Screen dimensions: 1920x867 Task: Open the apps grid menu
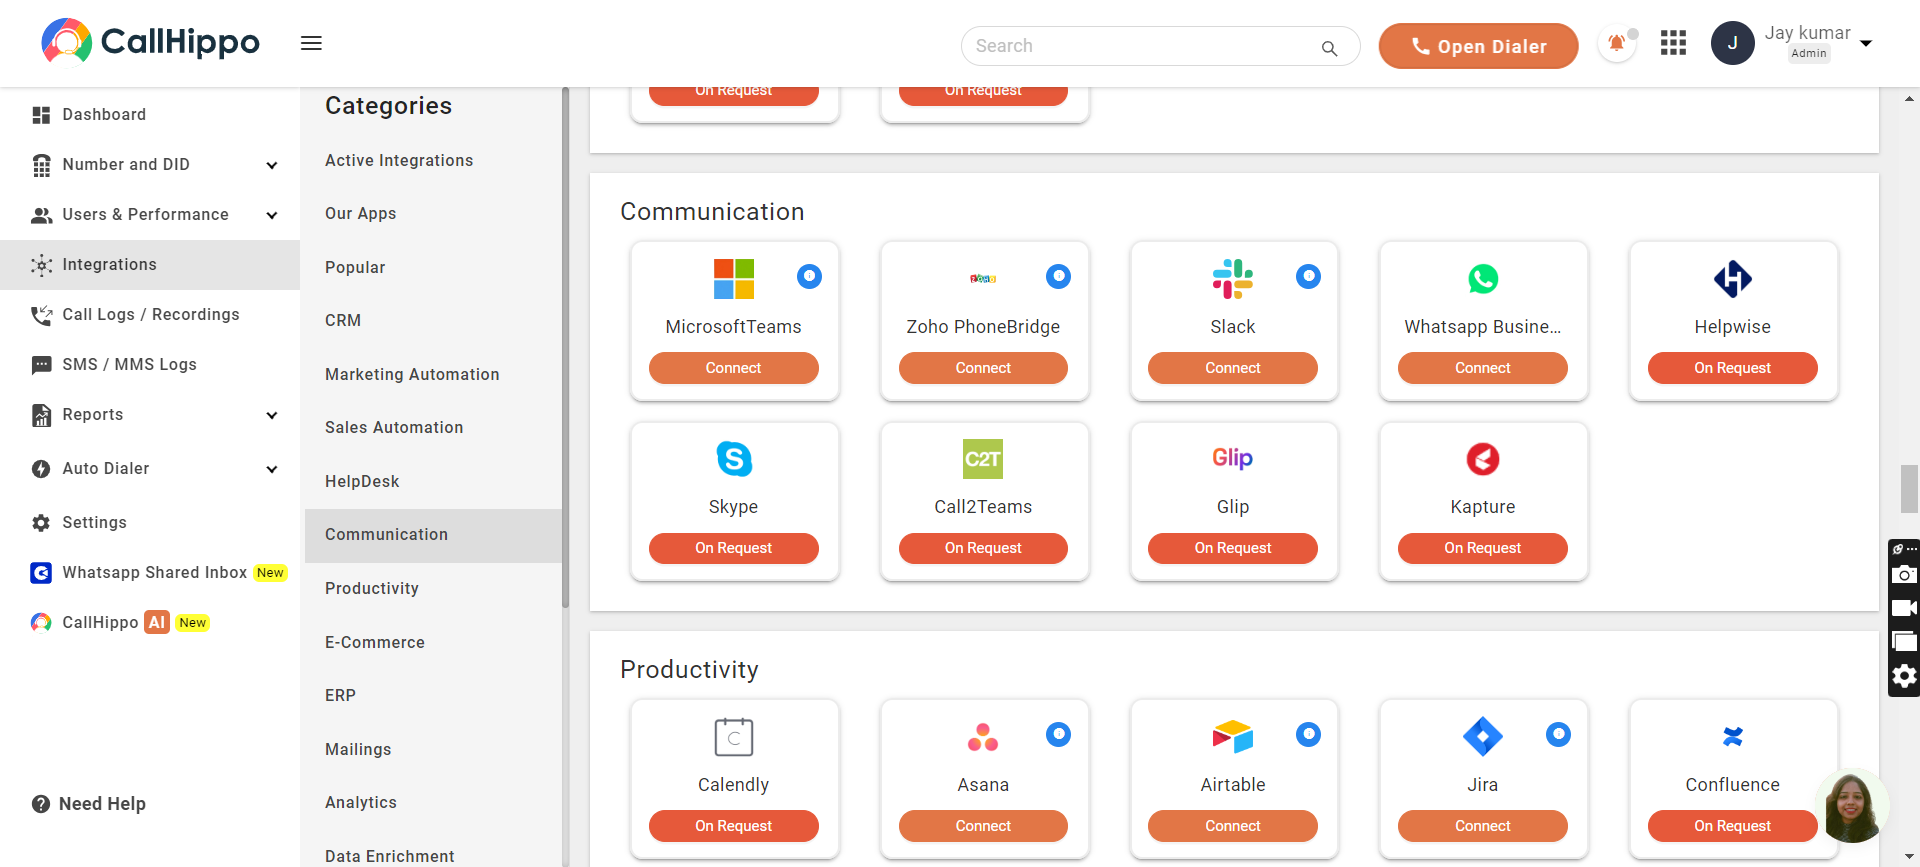(1673, 43)
